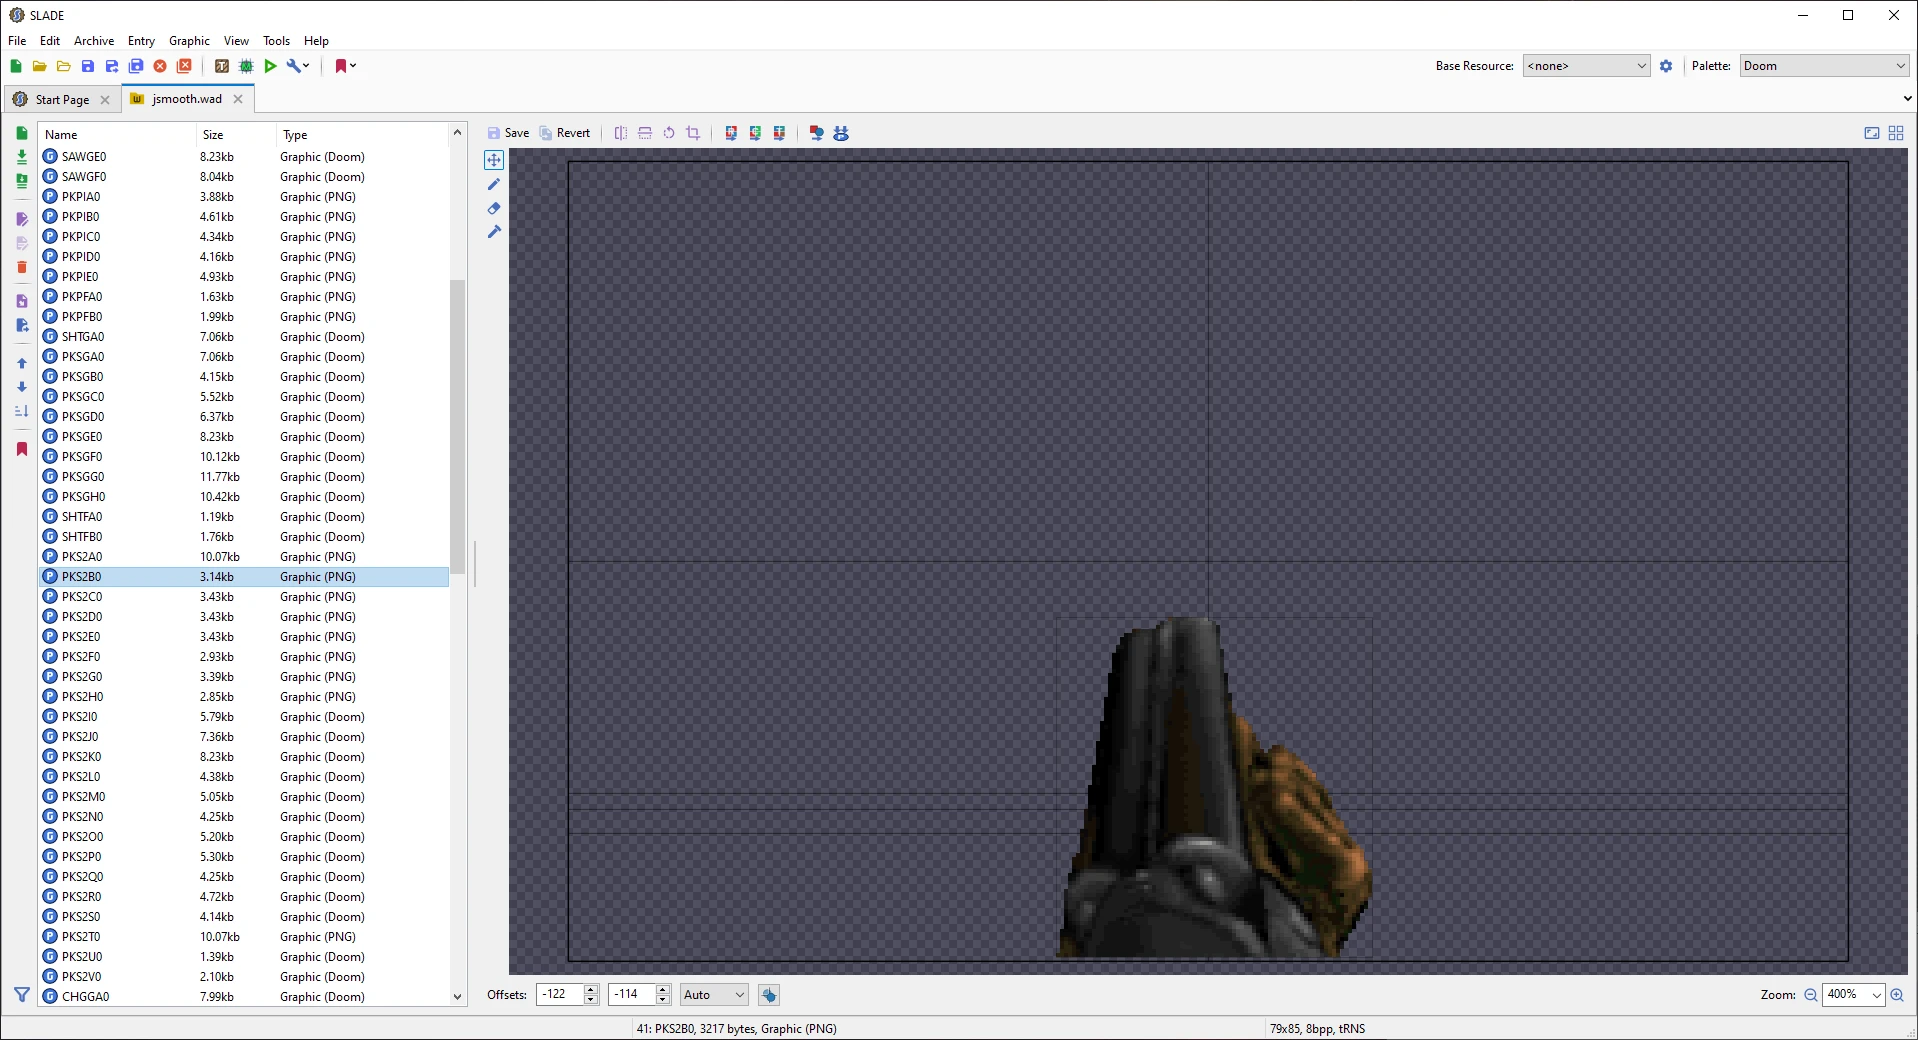1918x1040 pixels.
Task: Click the green Run Archive play icon
Action: [x=270, y=66]
